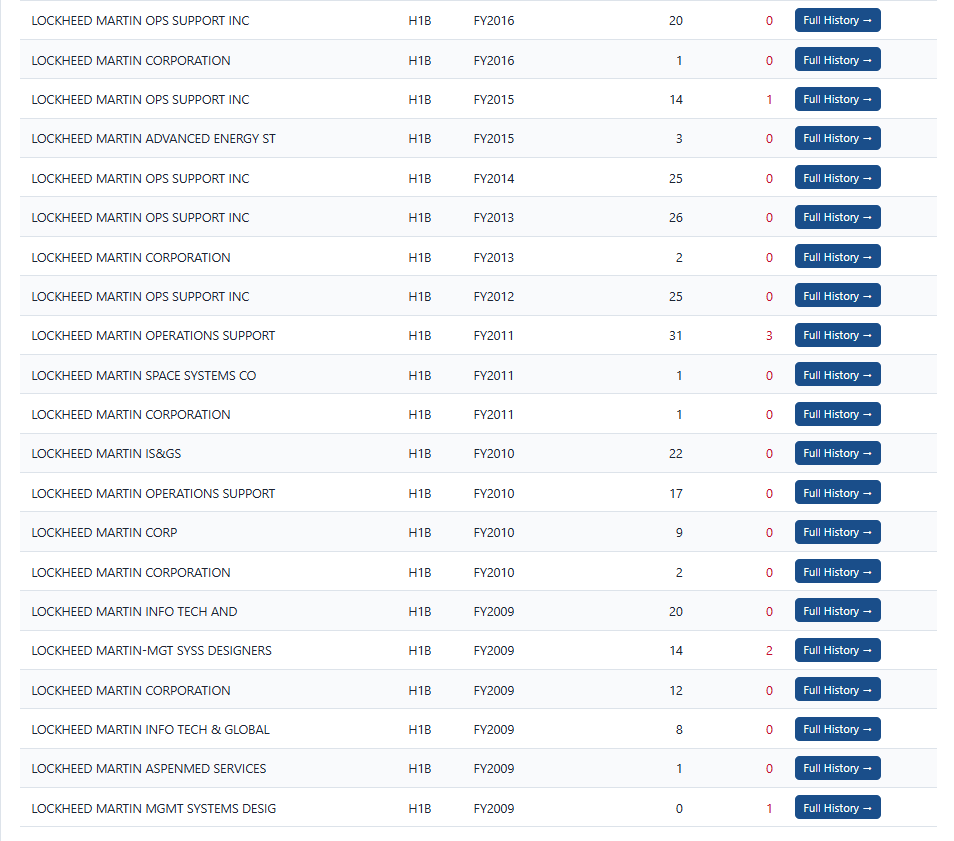Screen dimensions: 954x841
Task: Select LOCKHEED MARTIN CORPORATION name in FY2009 row
Action: (x=131, y=691)
